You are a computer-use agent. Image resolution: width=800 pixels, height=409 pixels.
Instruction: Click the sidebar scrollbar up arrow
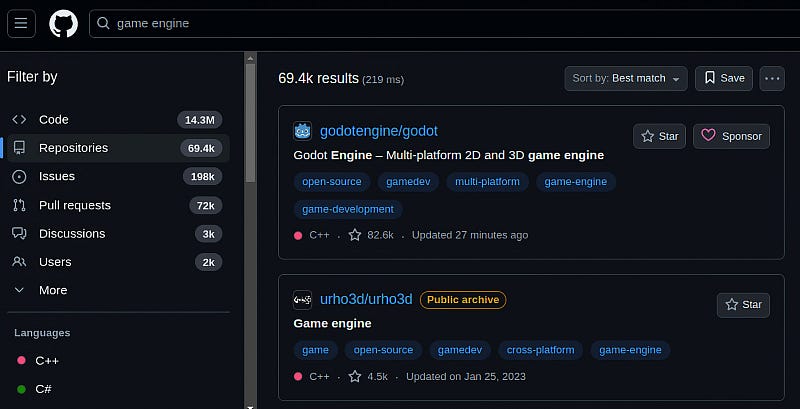click(250, 56)
